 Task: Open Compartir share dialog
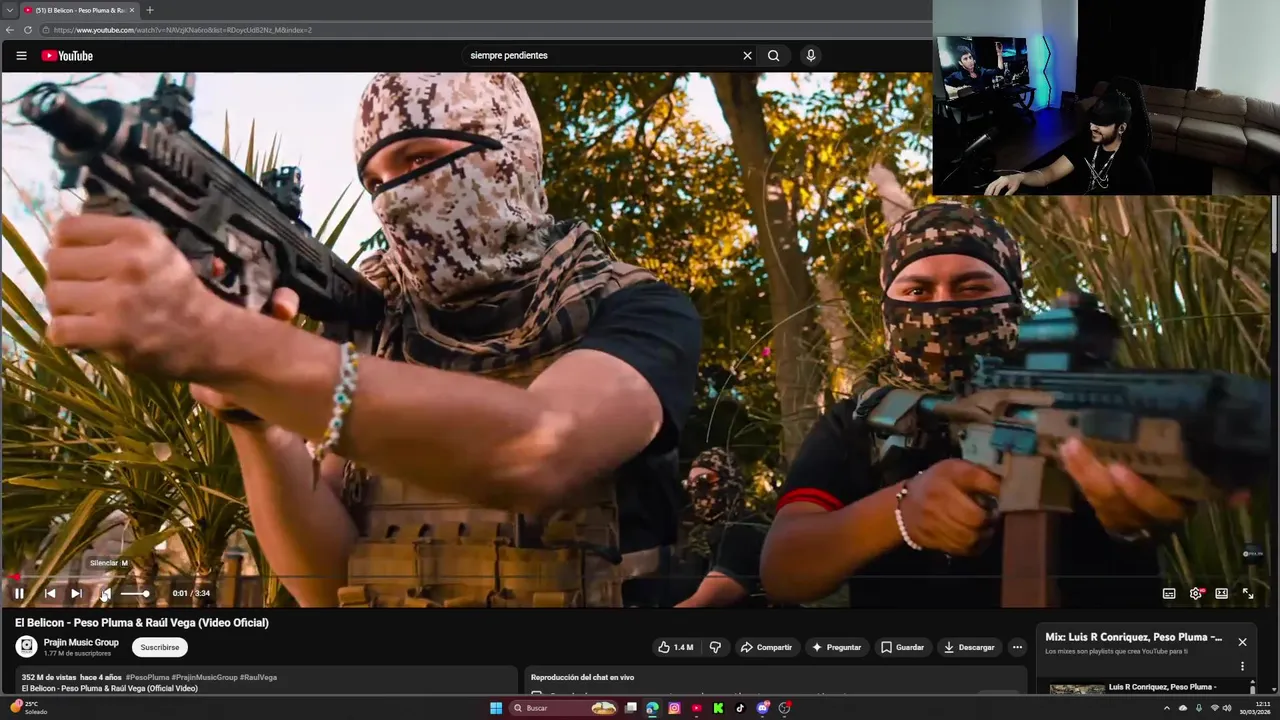coord(766,647)
